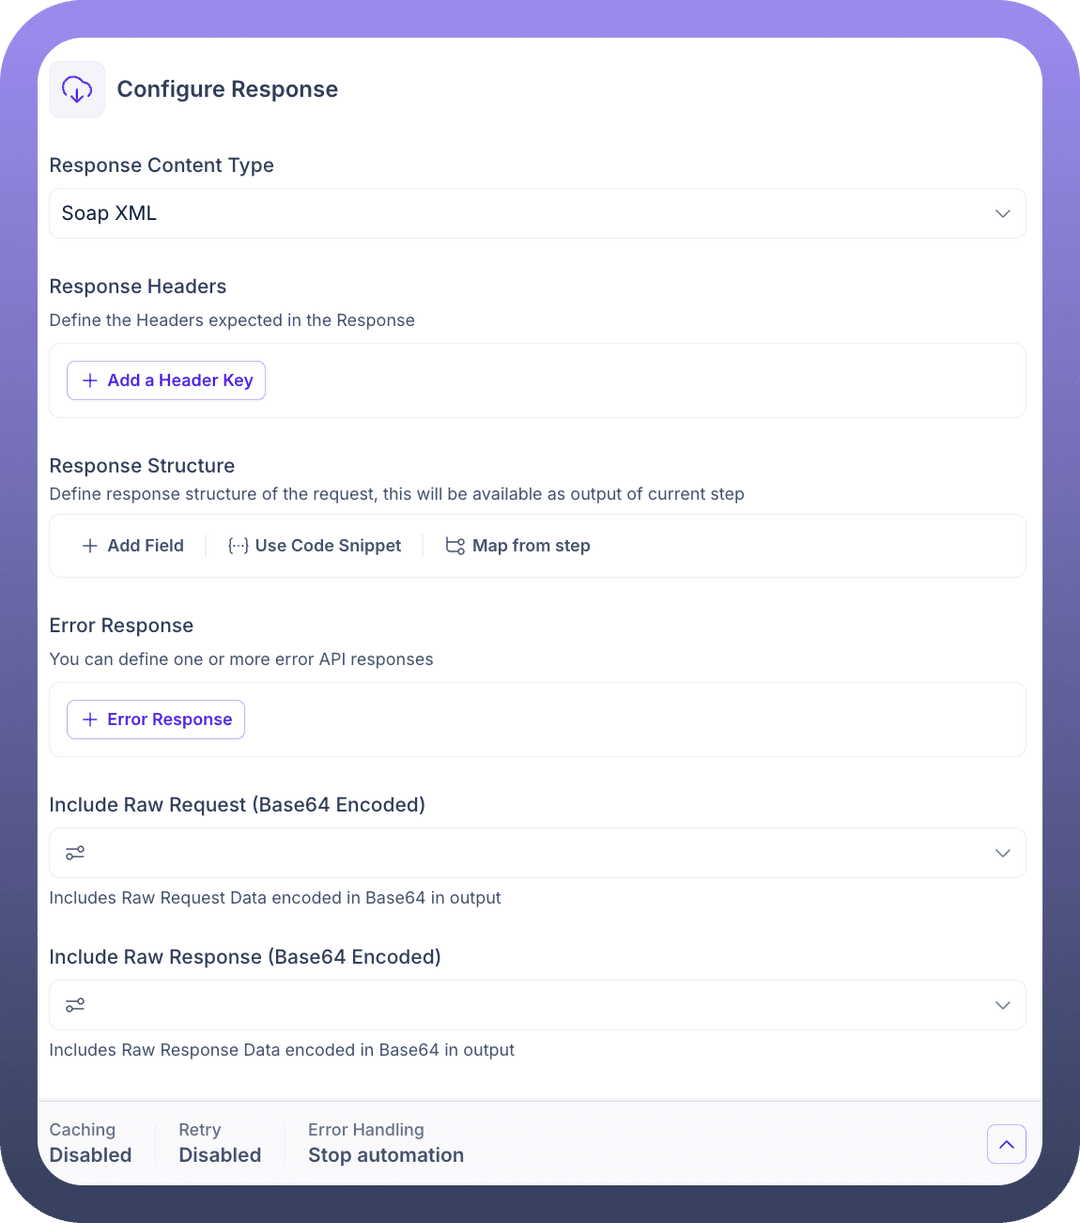Expand the Include Raw Request dropdown chevron
Viewport: 1080px width, 1223px height.
click(x=1002, y=853)
